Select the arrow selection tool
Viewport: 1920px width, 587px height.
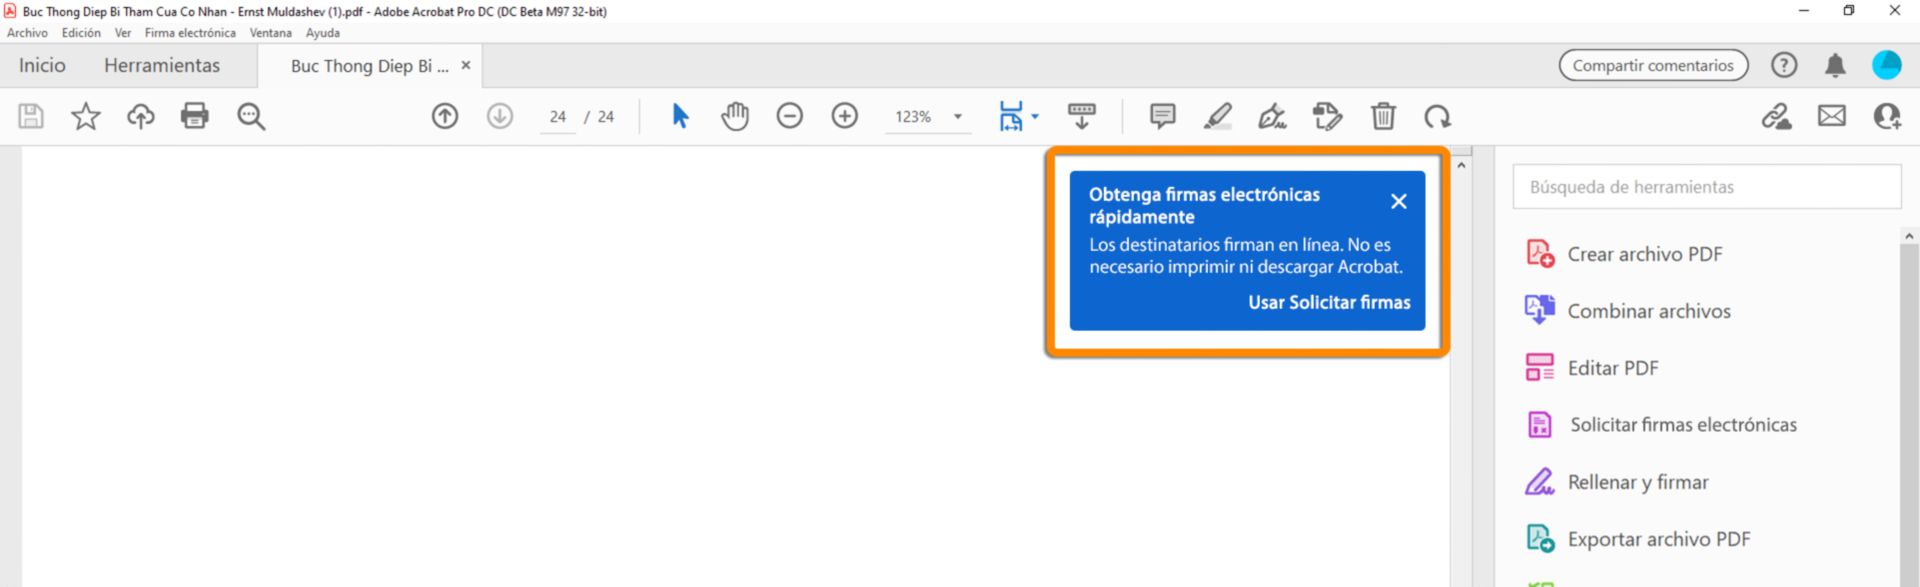(681, 116)
